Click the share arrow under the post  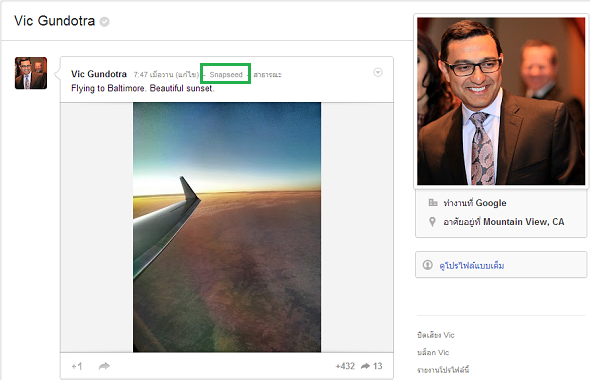coord(104,366)
